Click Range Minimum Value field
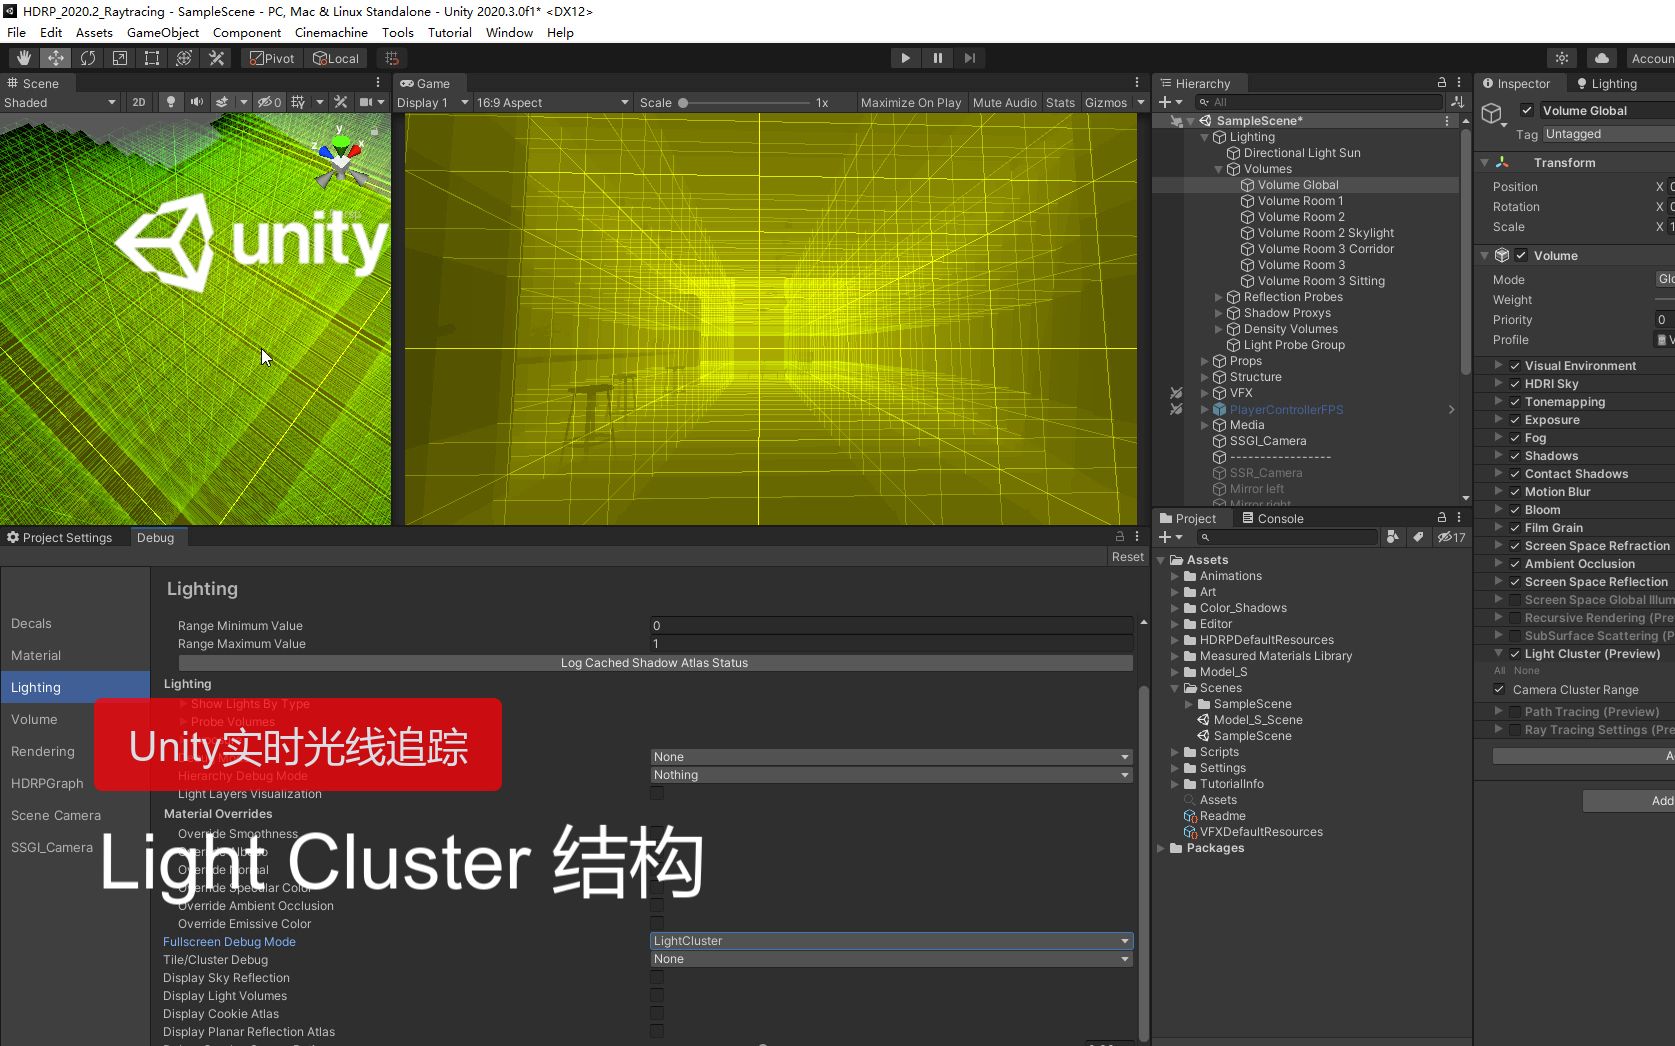Screen dimensions: 1675x1046 pyautogui.click(x=891, y=626)
